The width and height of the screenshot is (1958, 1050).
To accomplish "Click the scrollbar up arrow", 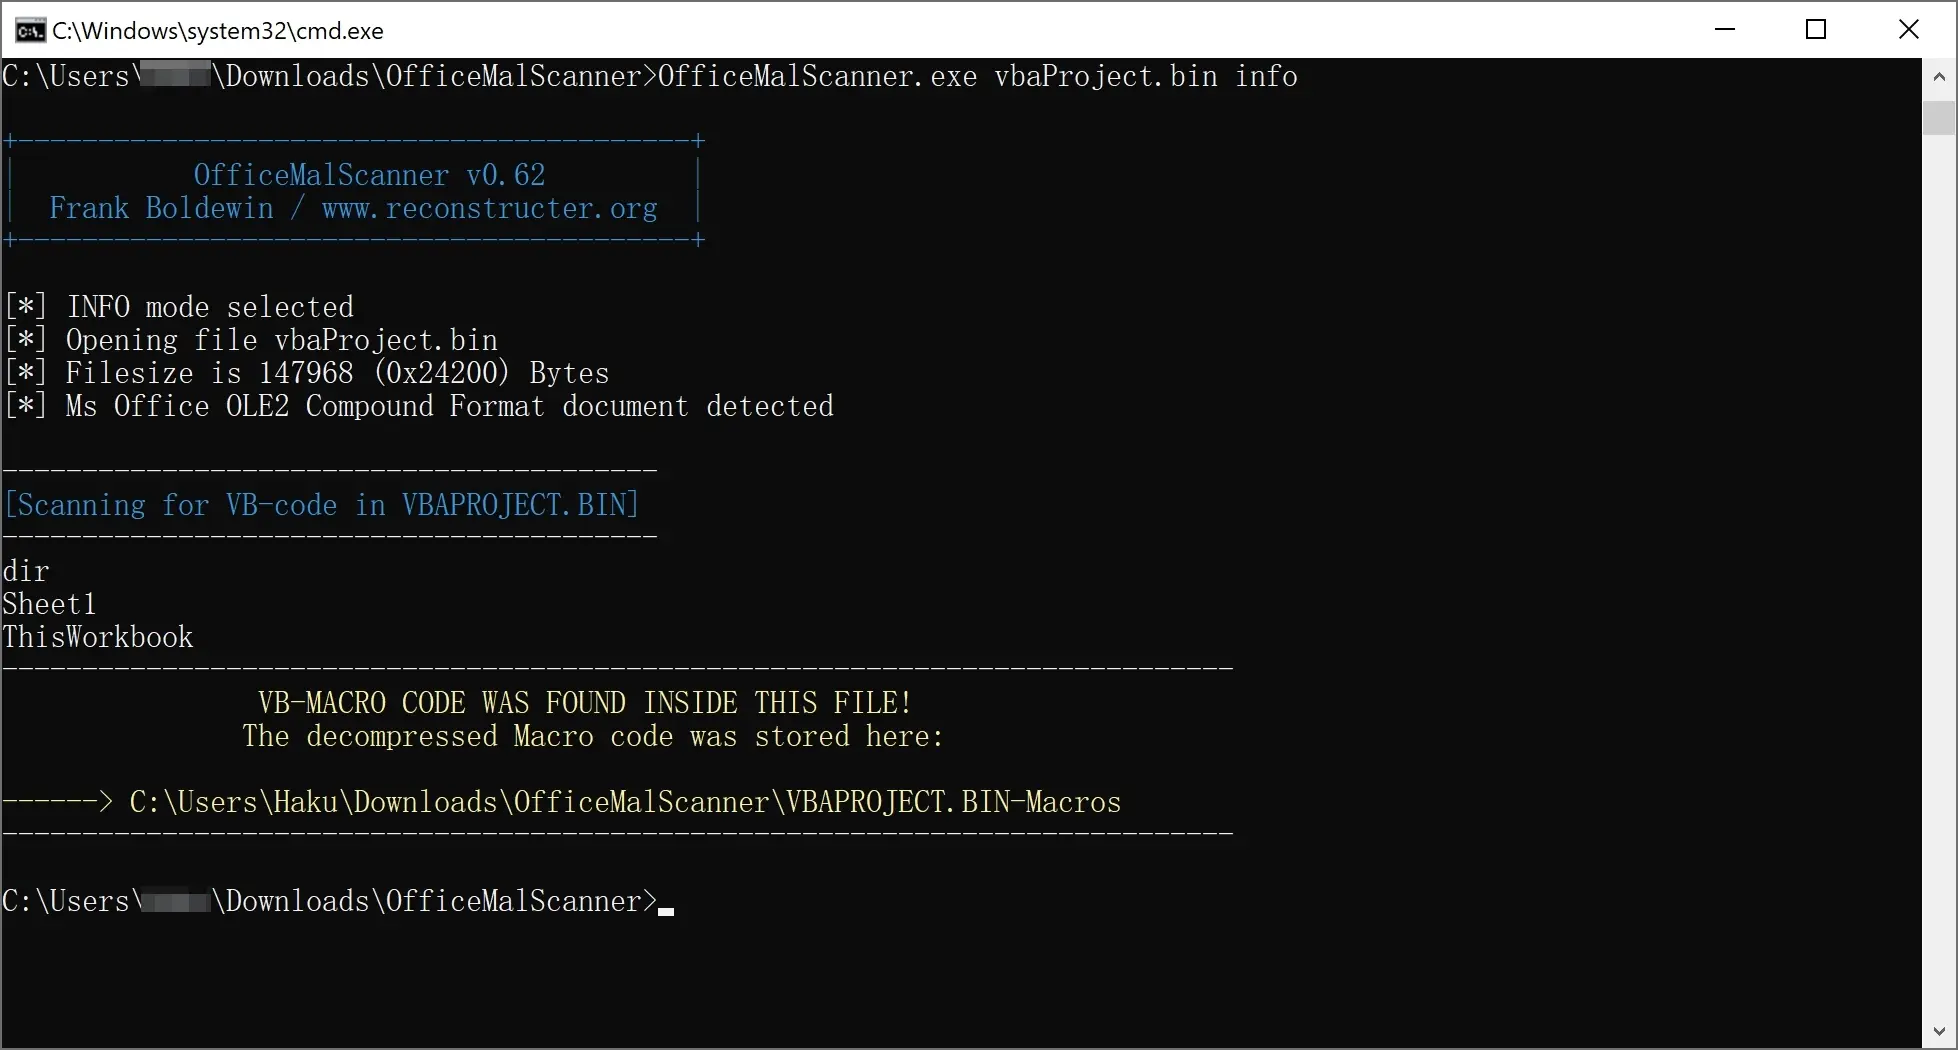I will coord(1939,76).
